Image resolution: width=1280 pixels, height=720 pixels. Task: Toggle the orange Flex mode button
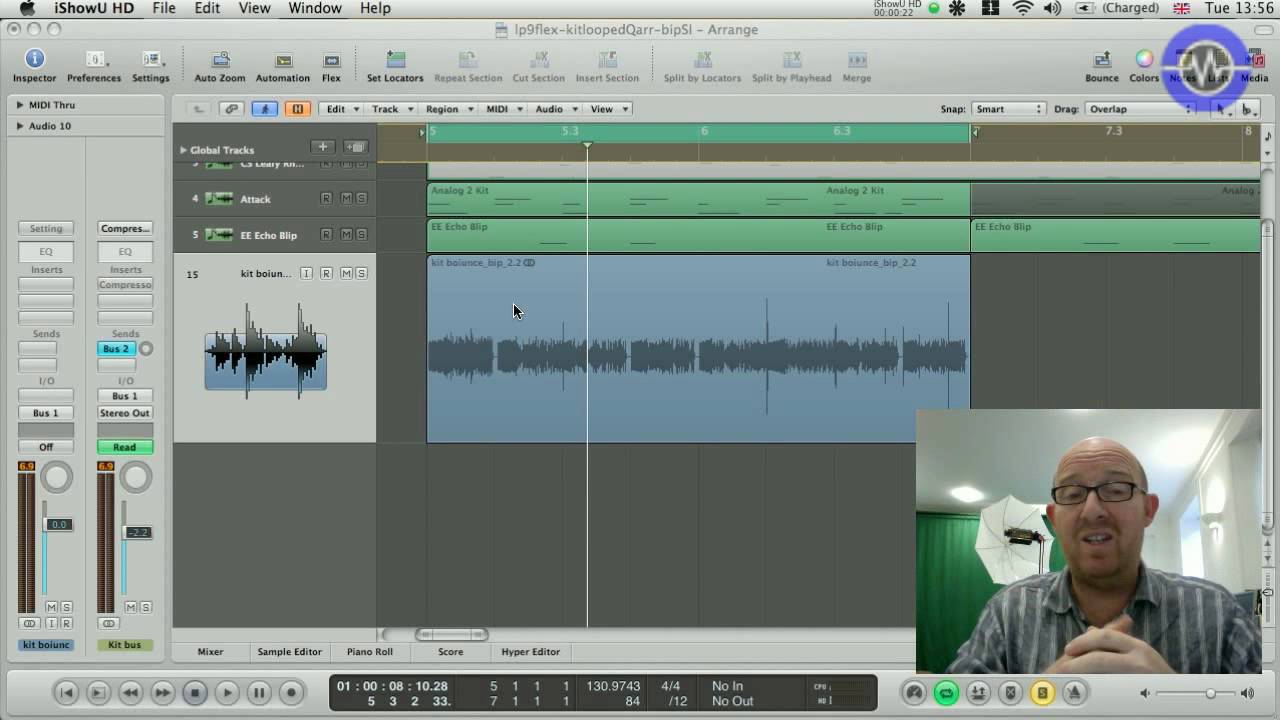(x=297, y=109)
